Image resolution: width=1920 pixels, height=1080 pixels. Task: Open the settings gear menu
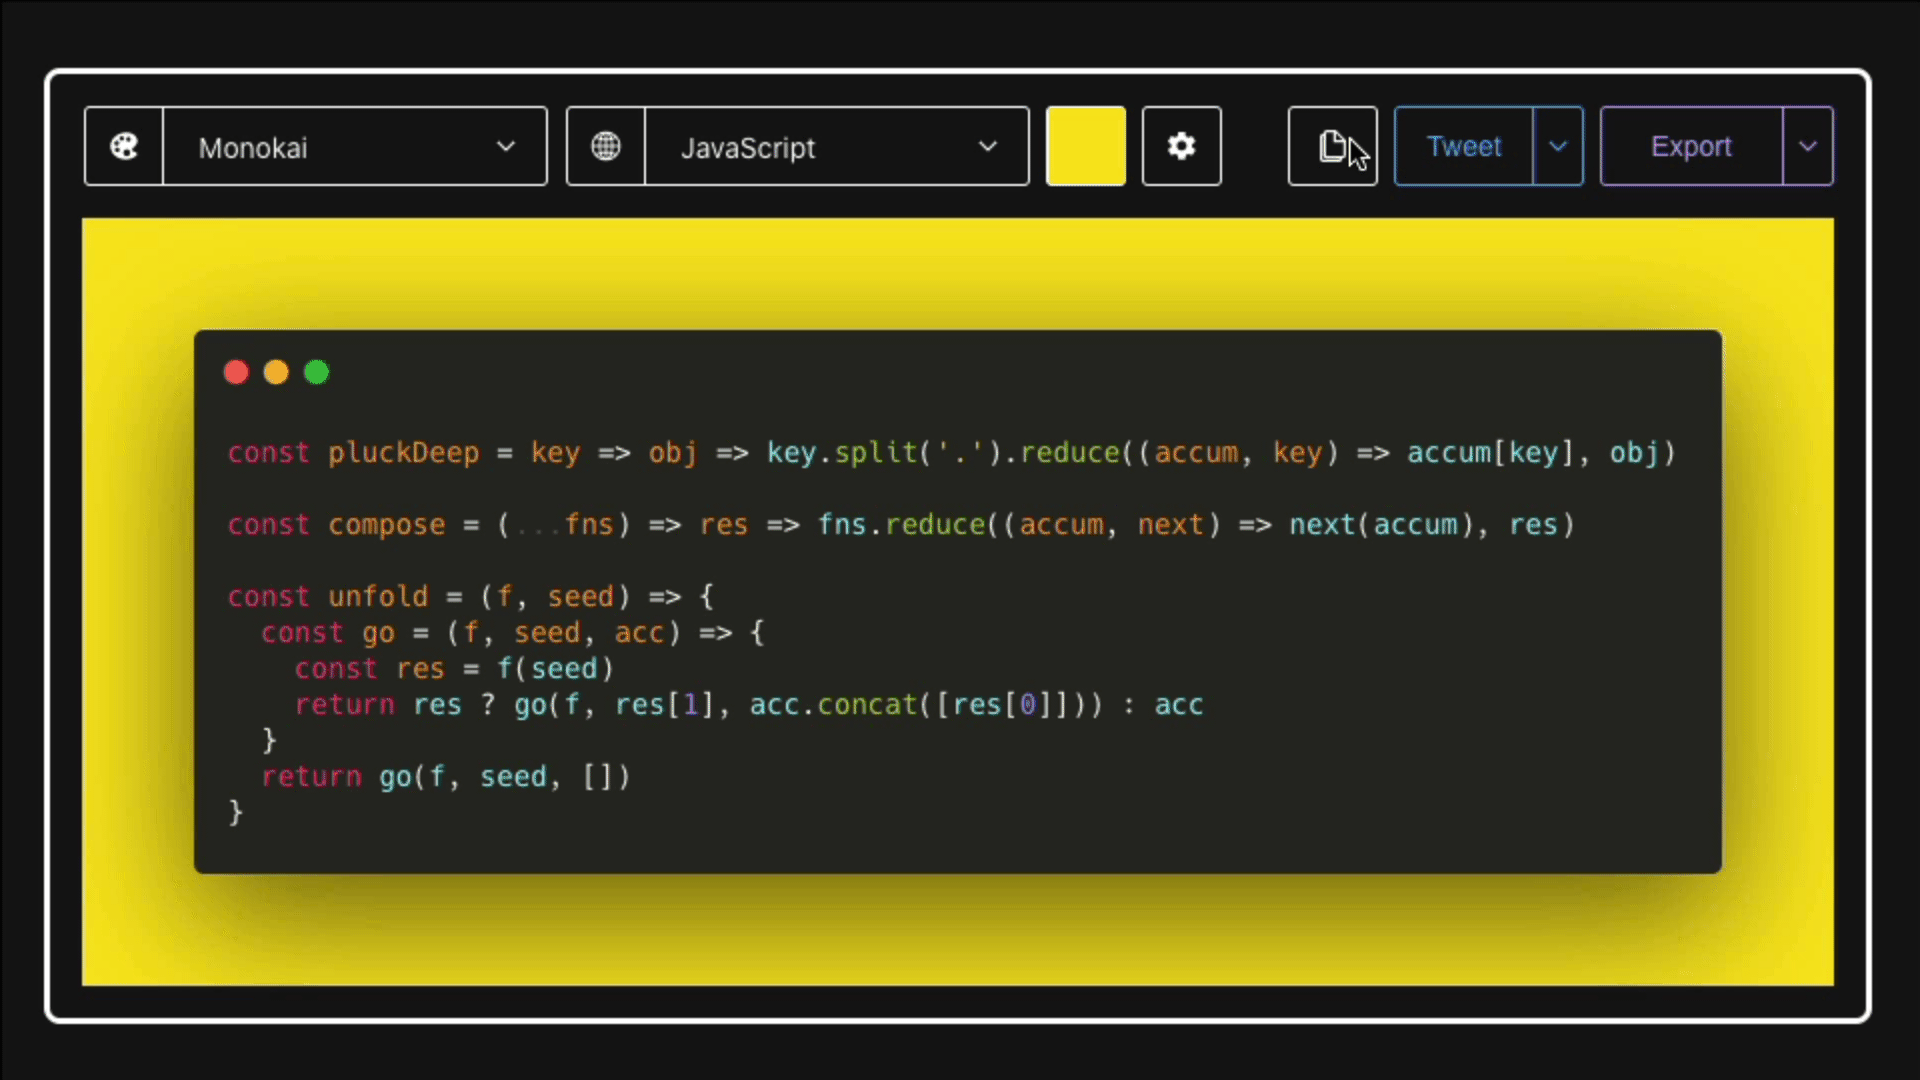1181,147
